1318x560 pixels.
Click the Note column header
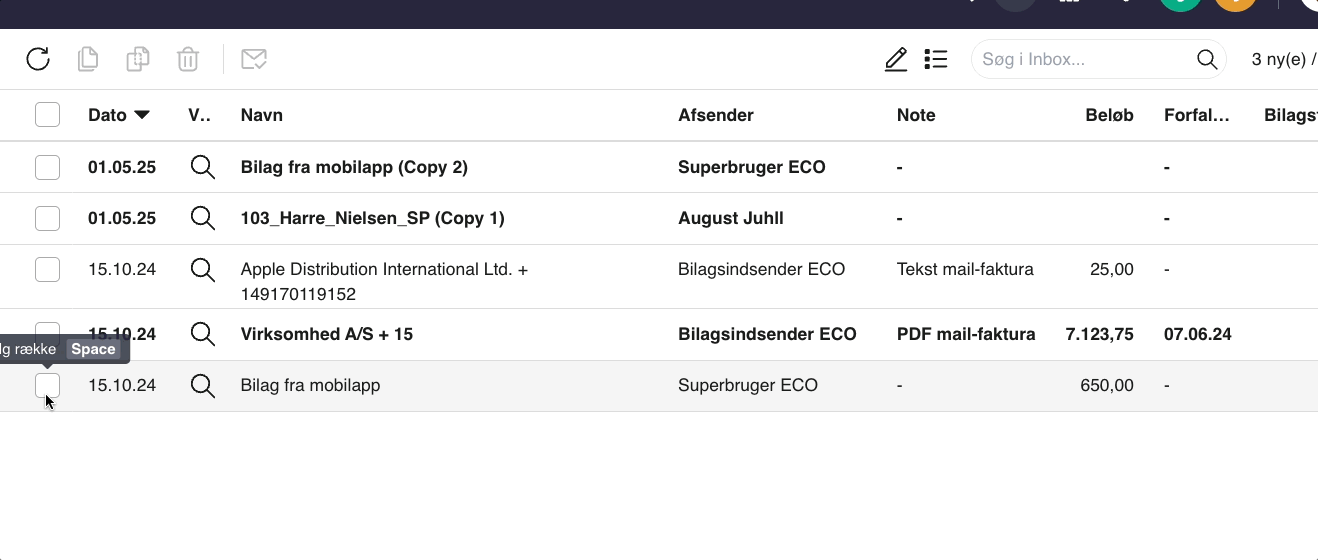[916, 115]
